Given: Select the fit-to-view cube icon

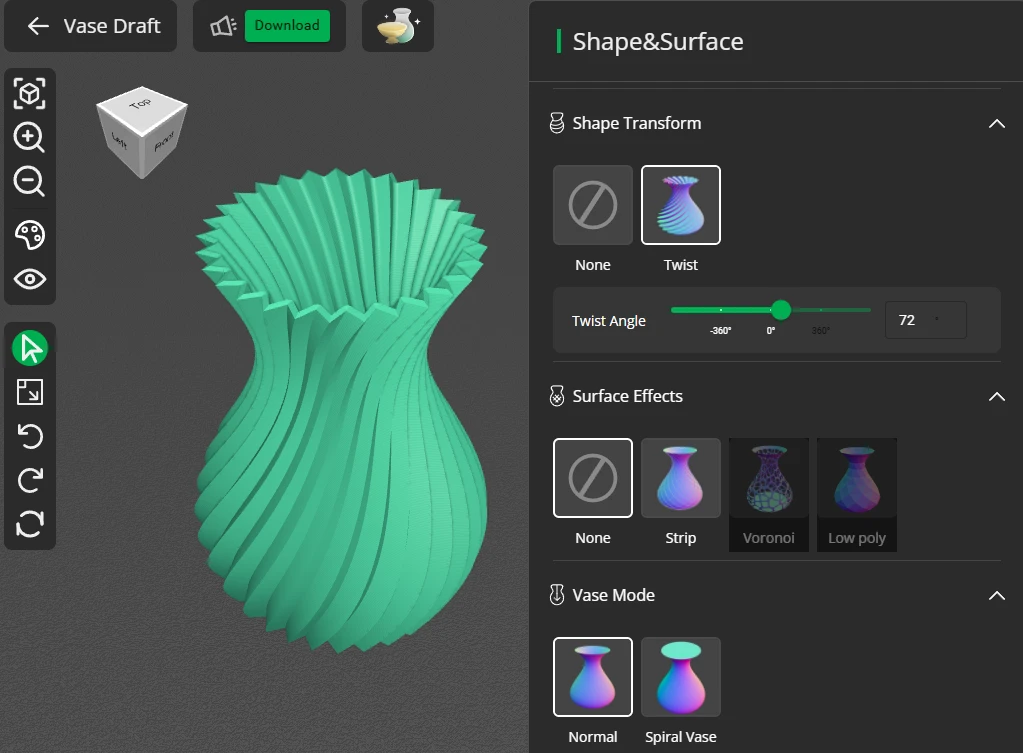Looking at the screenshot, I should (29, 93).
